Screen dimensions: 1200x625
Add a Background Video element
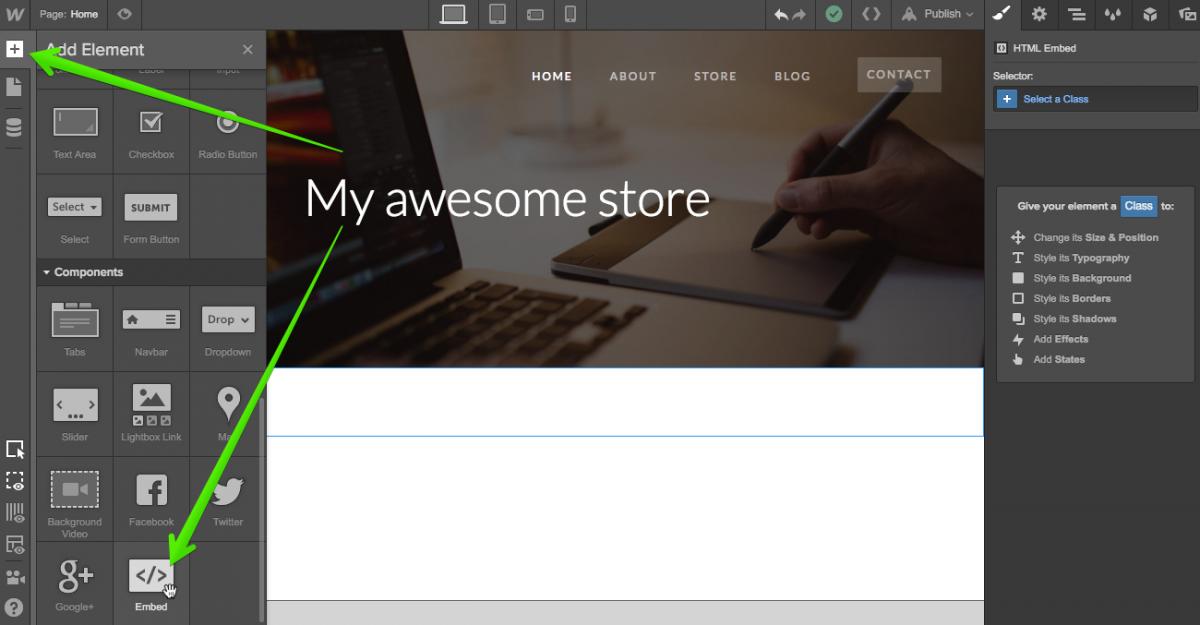[75, 490]
